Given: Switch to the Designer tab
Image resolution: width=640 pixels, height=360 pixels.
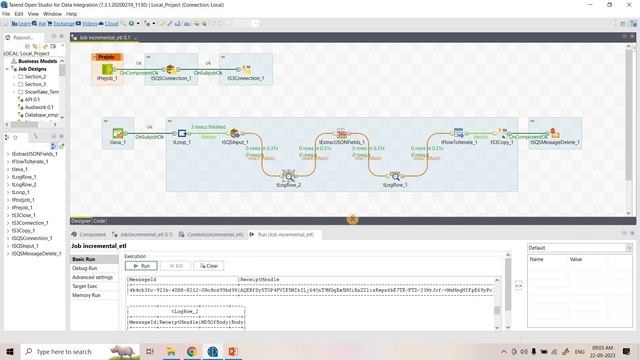Looking at the screenshot, I should 81,221.
